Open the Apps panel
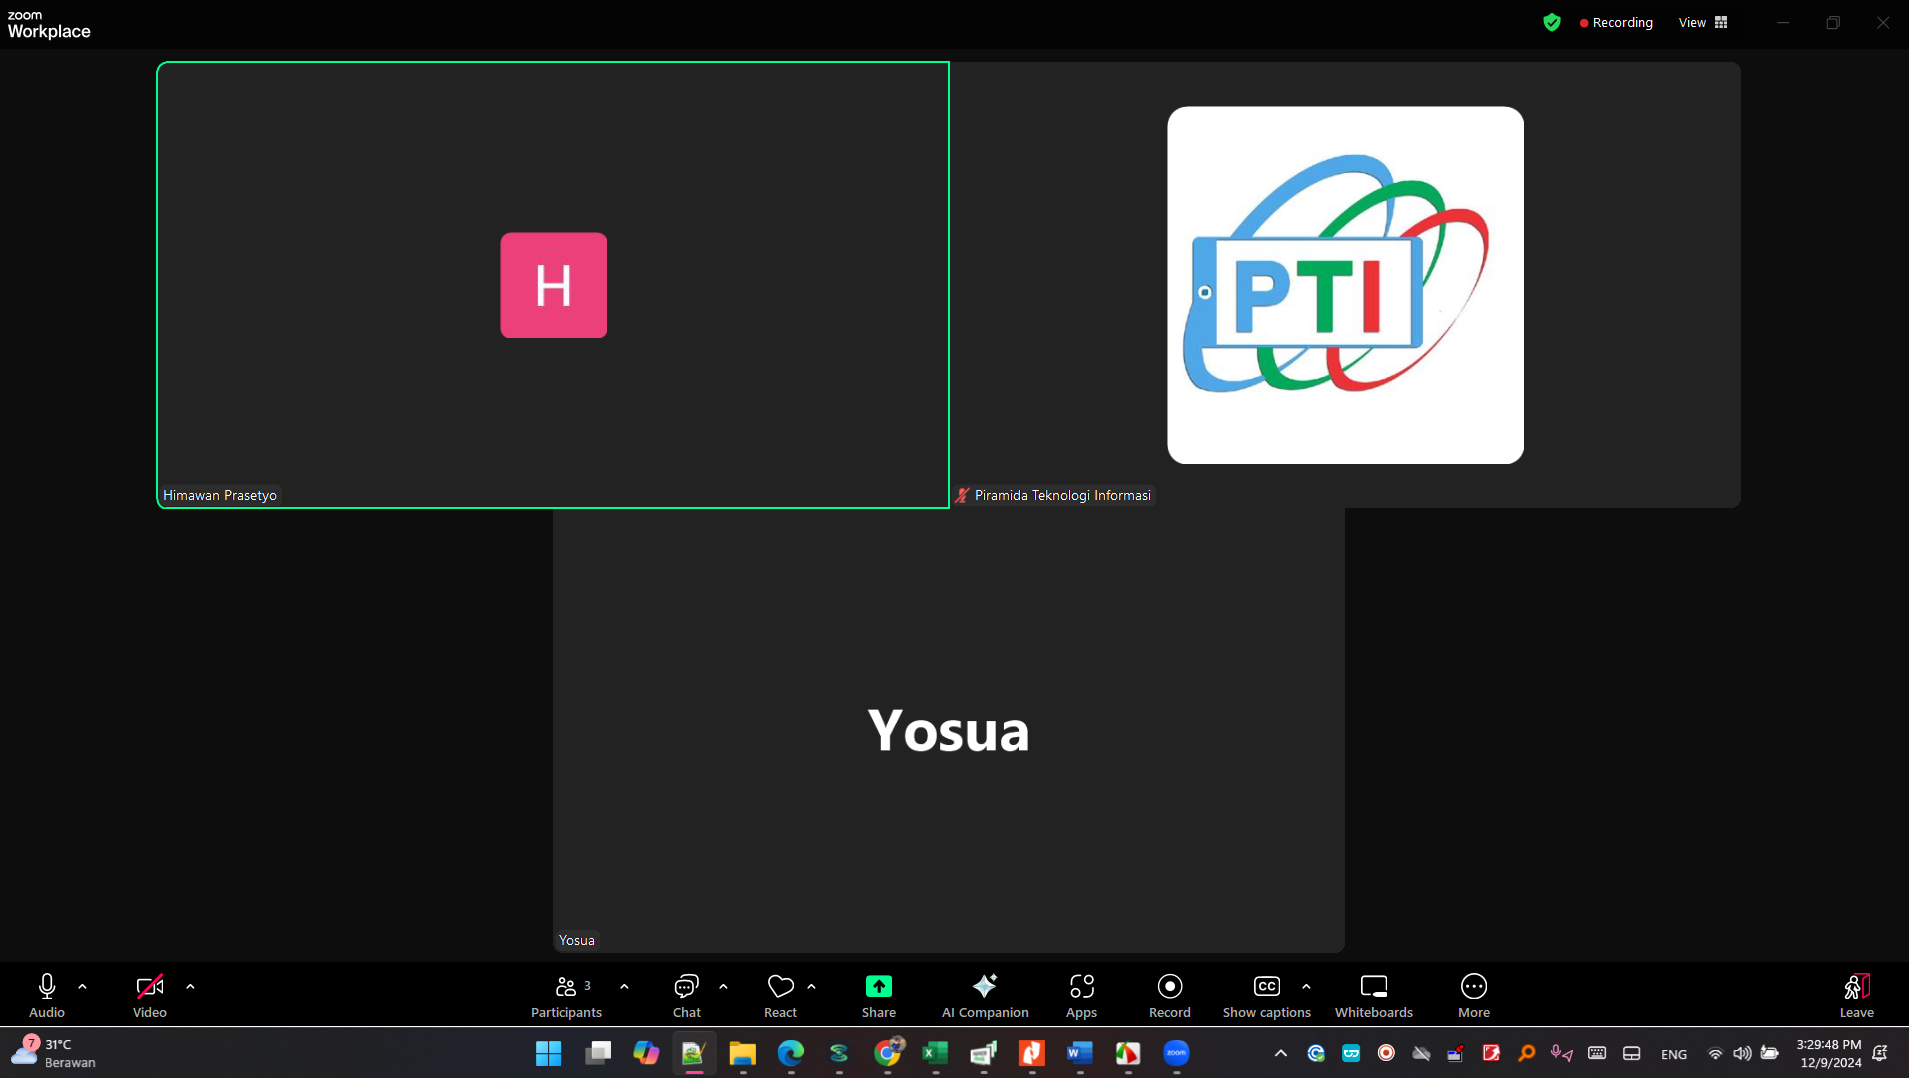Screen dimensions: 1909x1078 [1081, 995]
